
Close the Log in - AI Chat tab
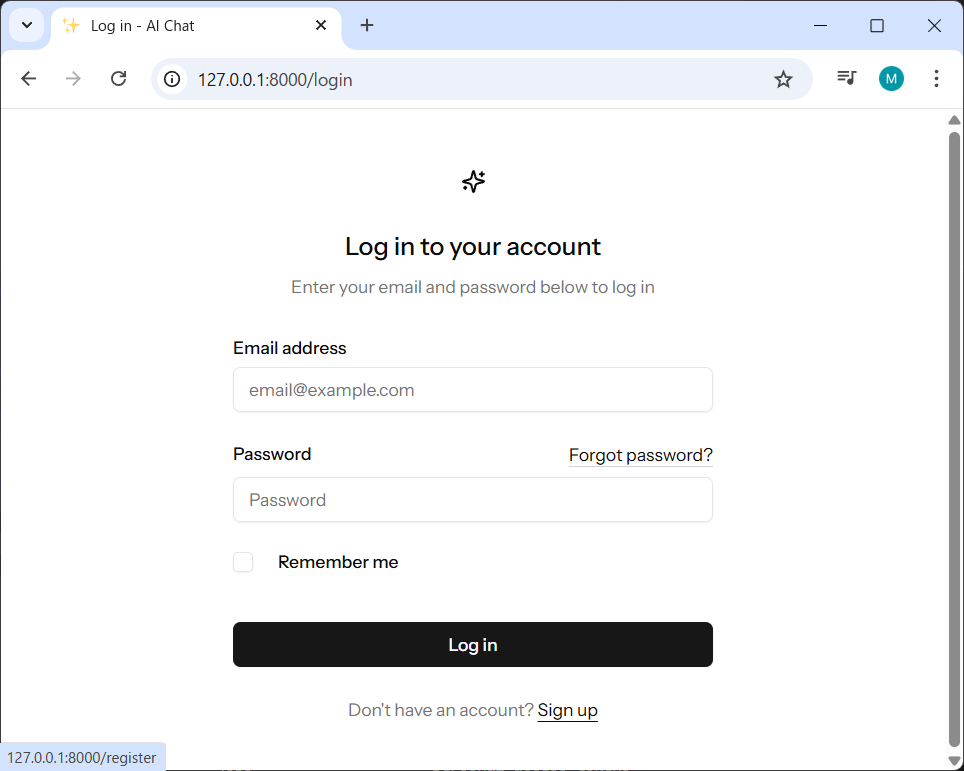pyautogui.click(x=321, y=26)
